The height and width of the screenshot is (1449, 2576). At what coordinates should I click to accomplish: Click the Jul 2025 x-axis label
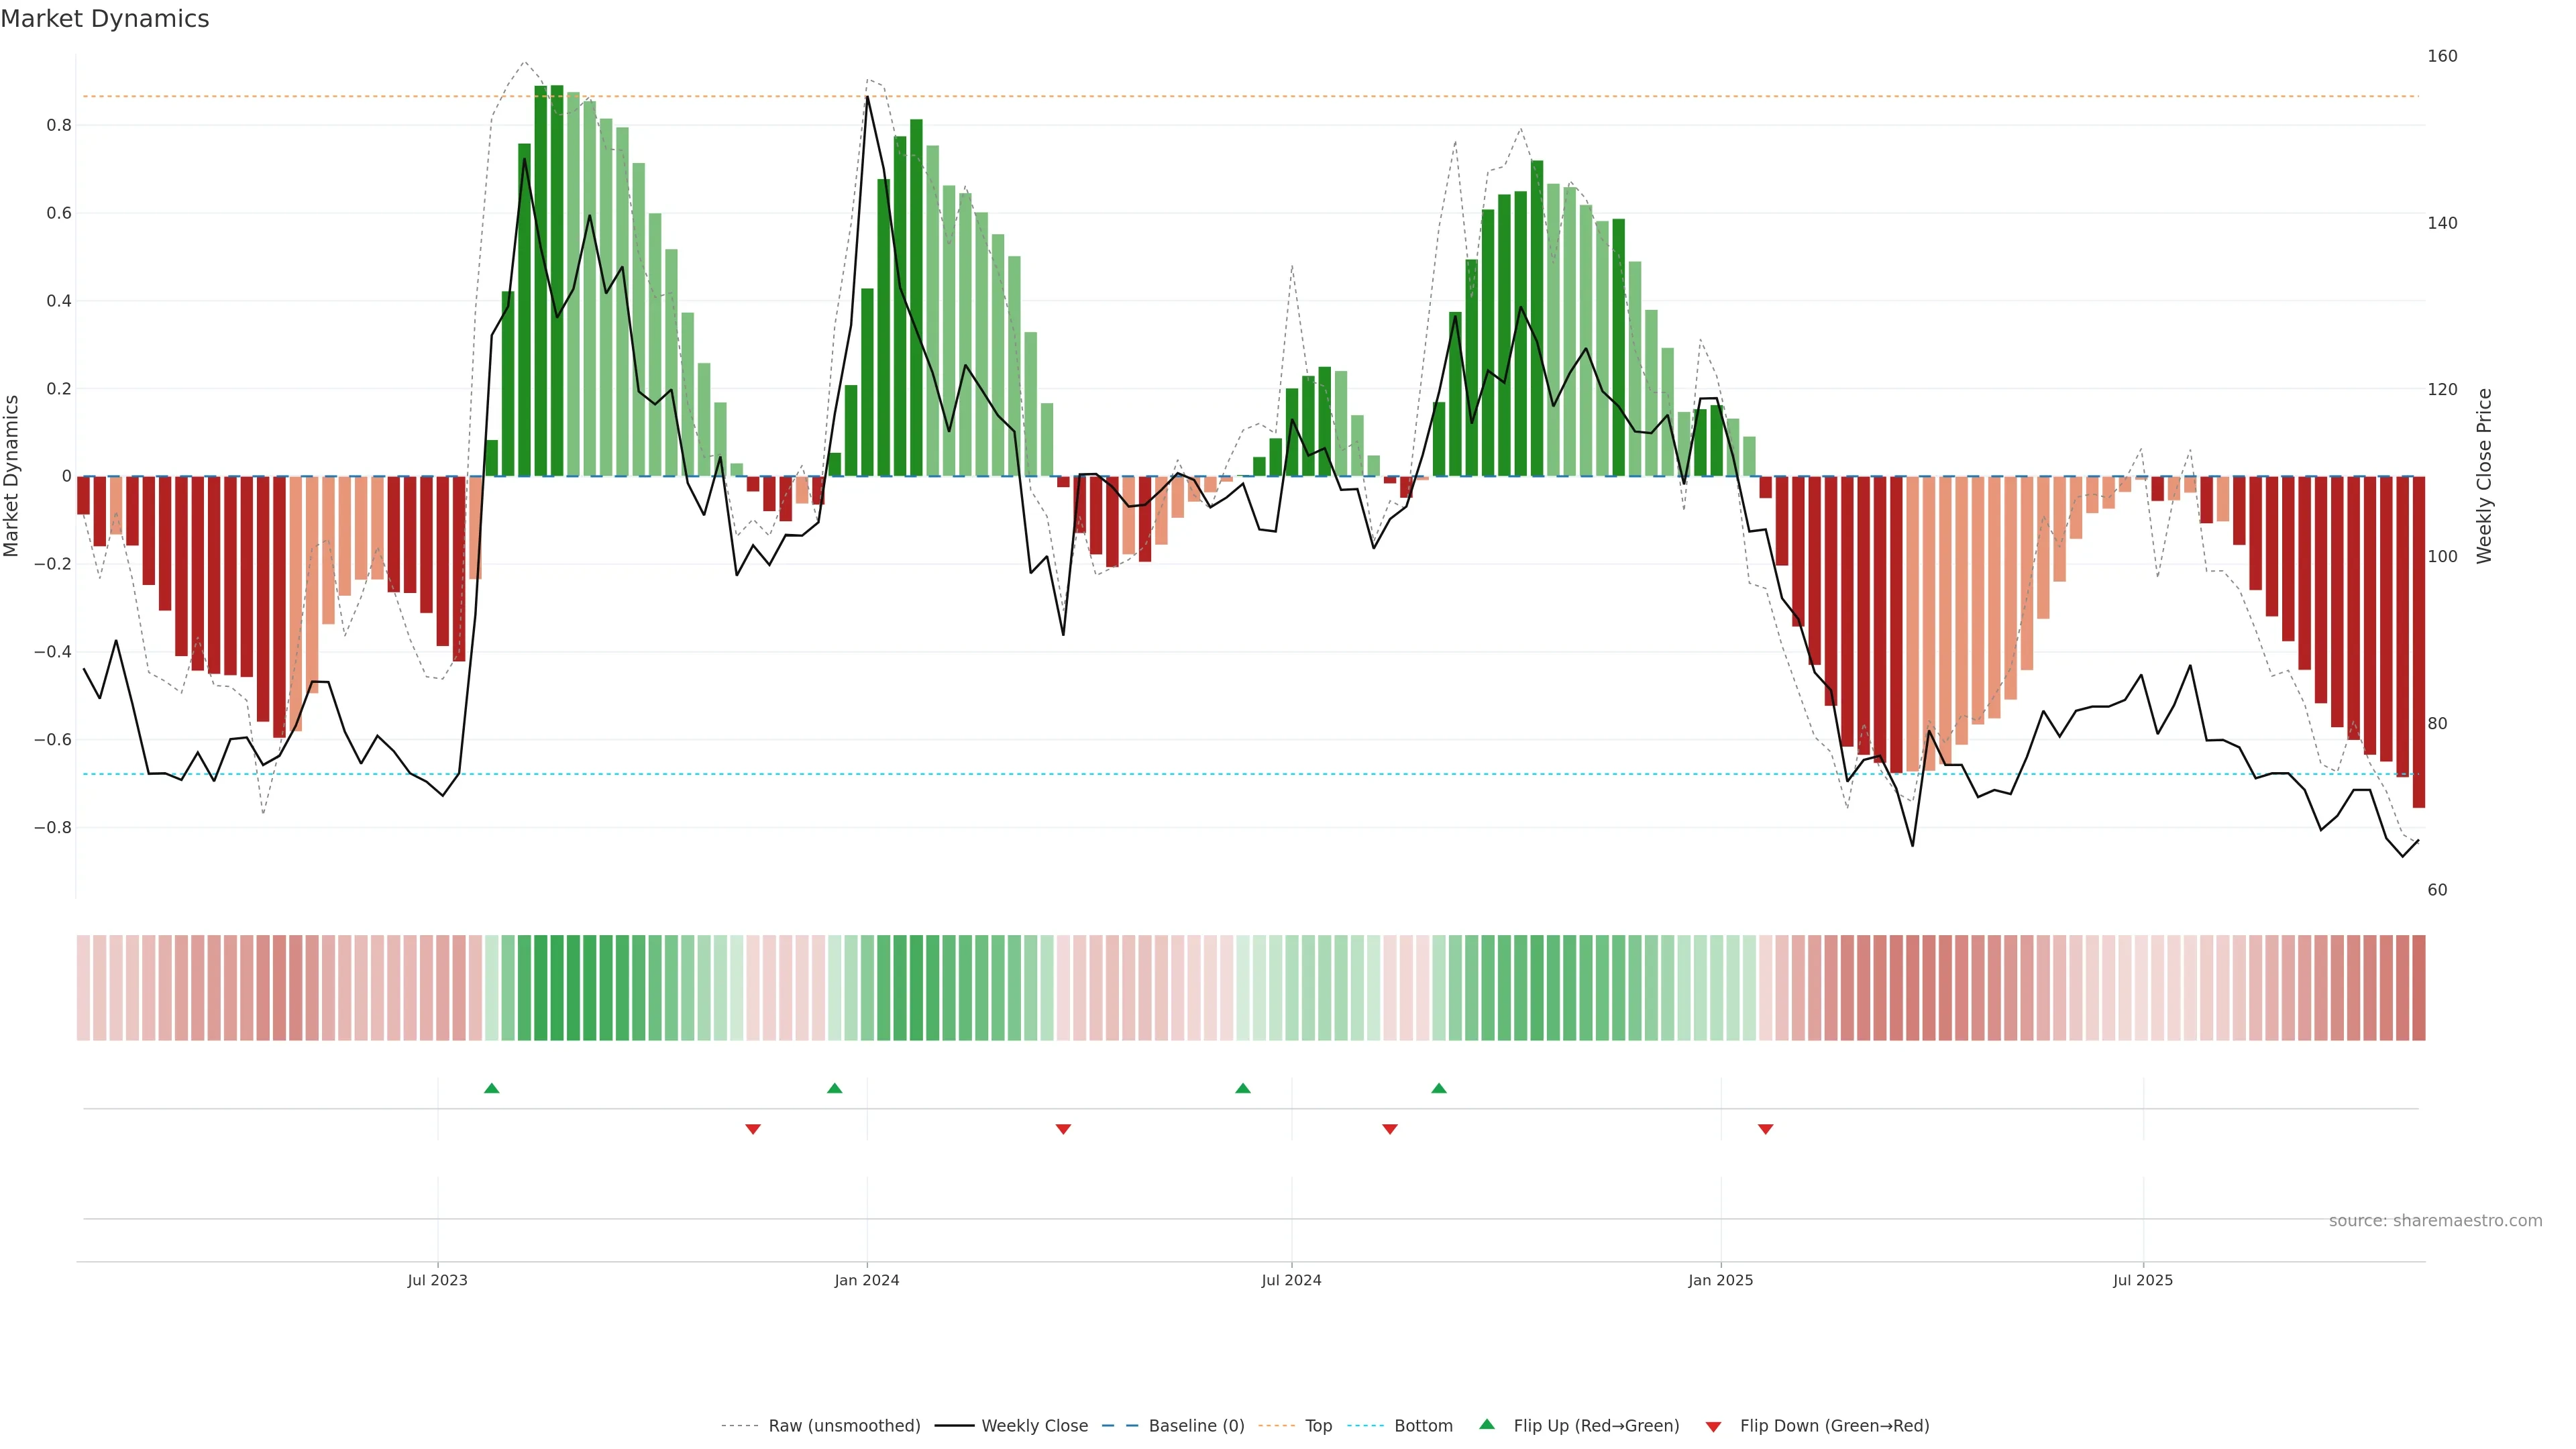pyautogui.click(x=2142, y=1280)
